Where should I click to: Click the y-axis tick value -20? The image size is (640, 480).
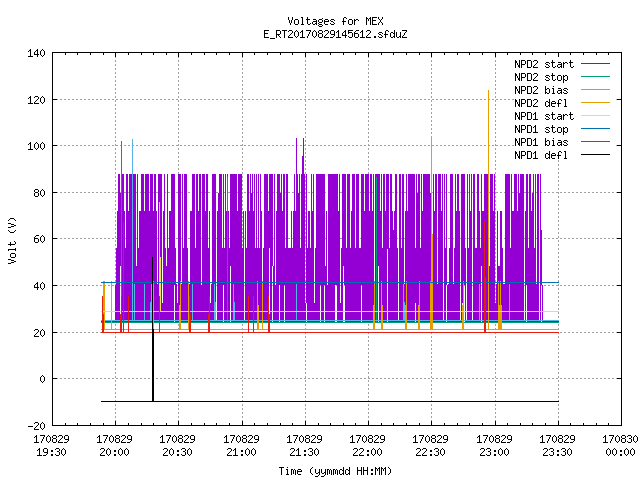click(36, 426)
